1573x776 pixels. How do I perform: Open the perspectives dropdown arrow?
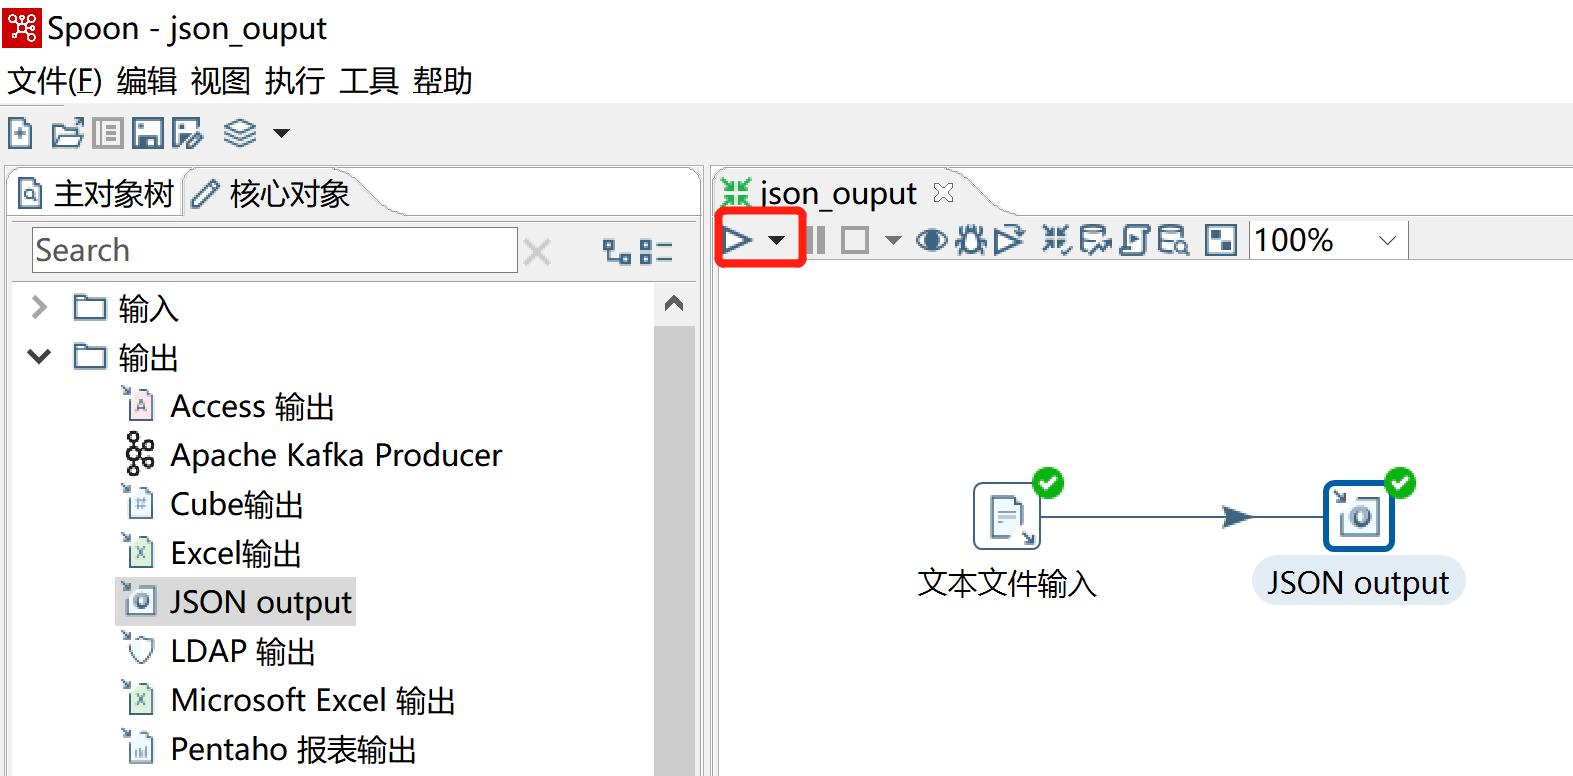pos(282,133)
